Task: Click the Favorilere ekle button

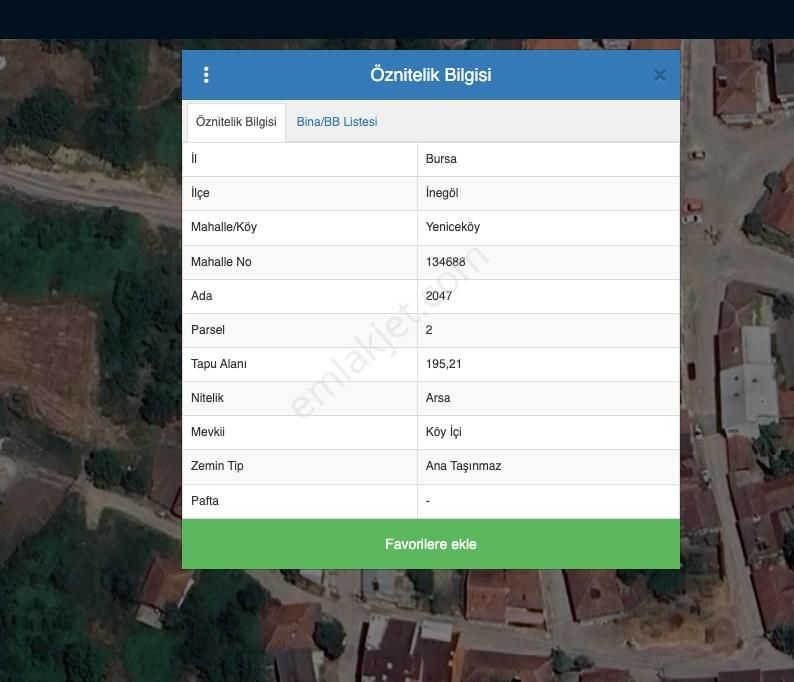Action: tap(430, 544)
